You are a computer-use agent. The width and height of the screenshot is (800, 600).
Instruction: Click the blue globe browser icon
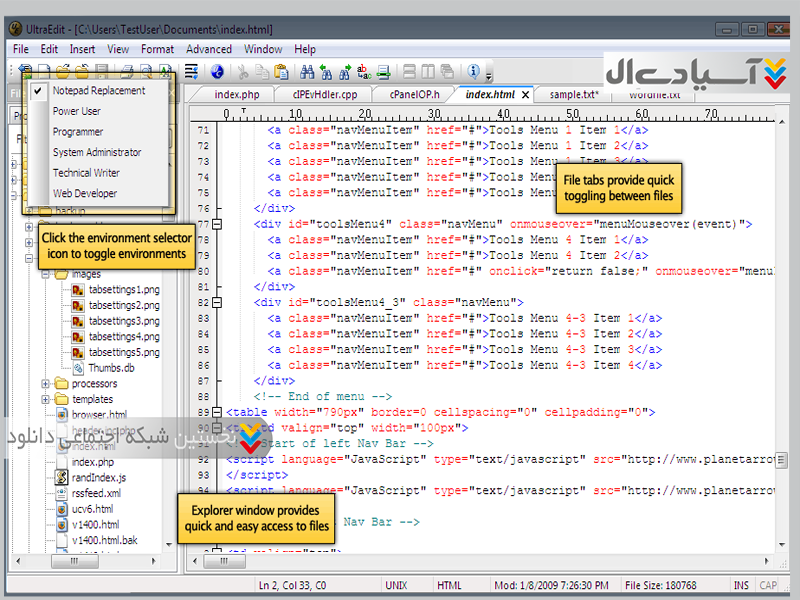pyautogui.click(x=217, y=71)
